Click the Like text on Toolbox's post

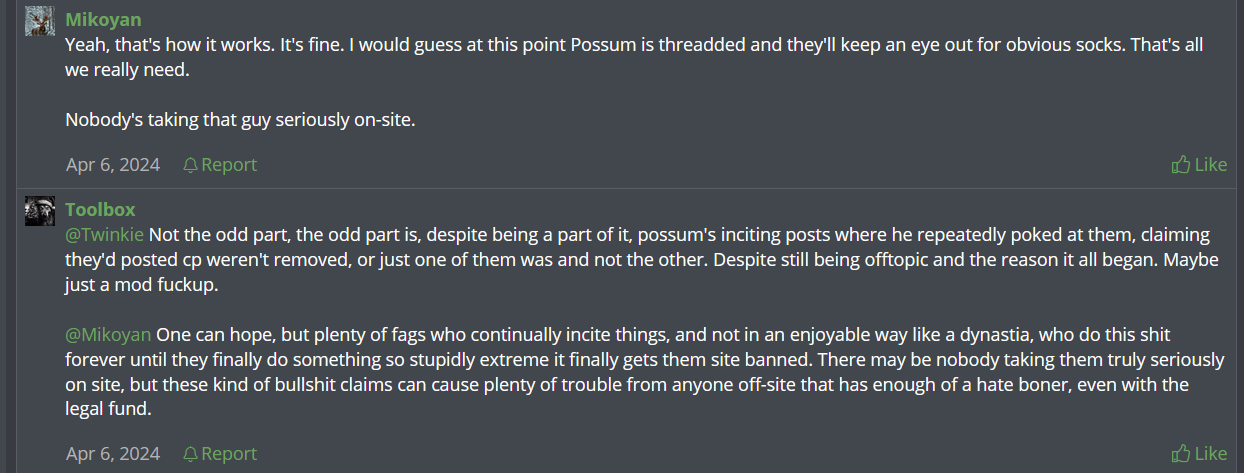[1211, 454]
